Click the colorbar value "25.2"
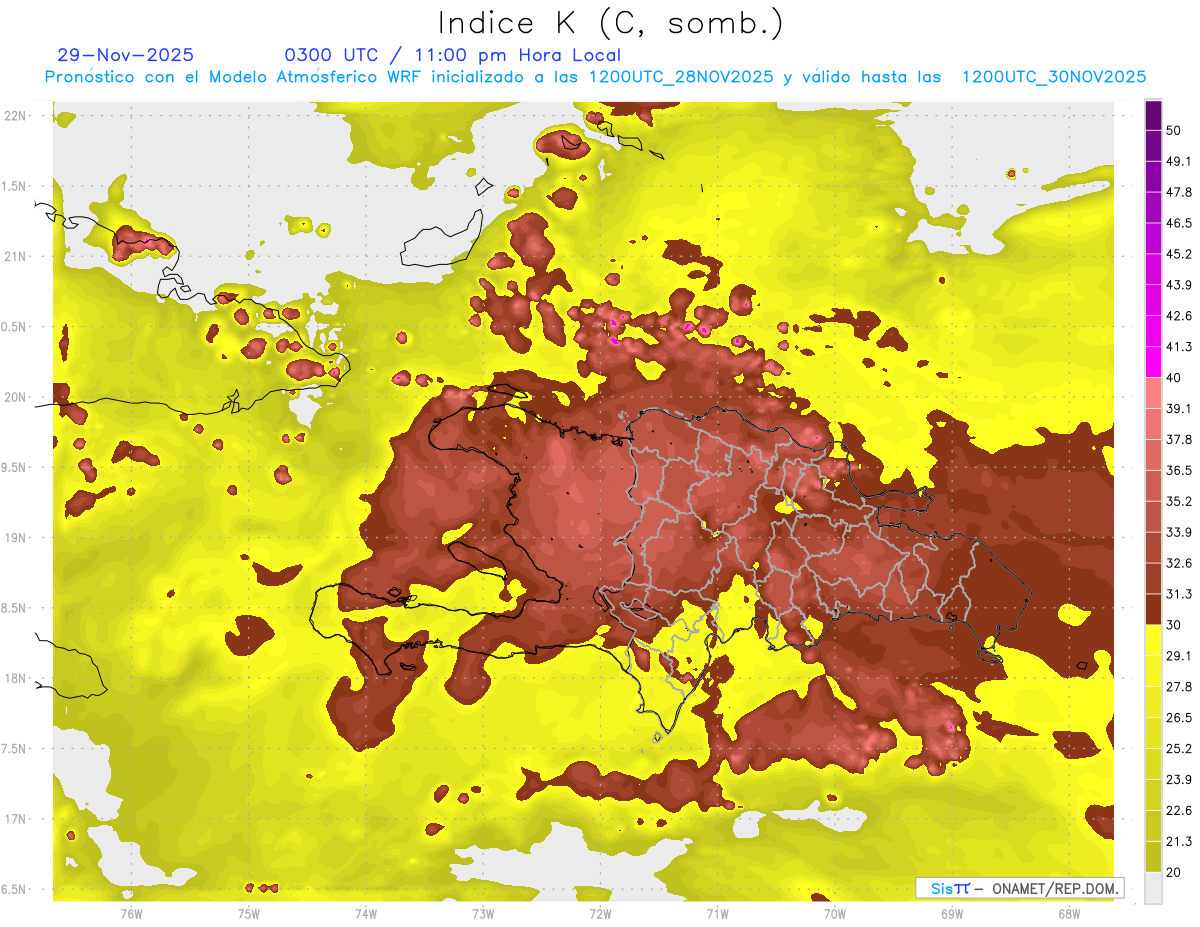 [1178, 749]
